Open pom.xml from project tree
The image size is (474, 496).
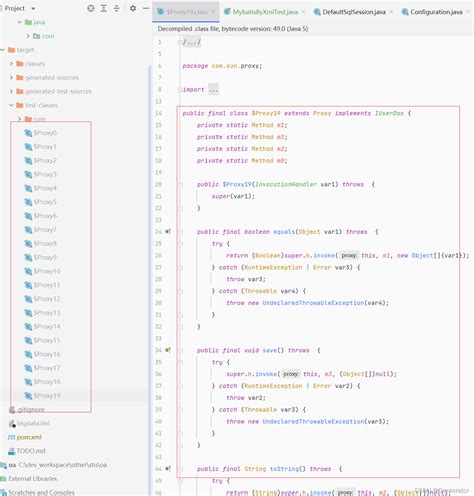[25, 437]
